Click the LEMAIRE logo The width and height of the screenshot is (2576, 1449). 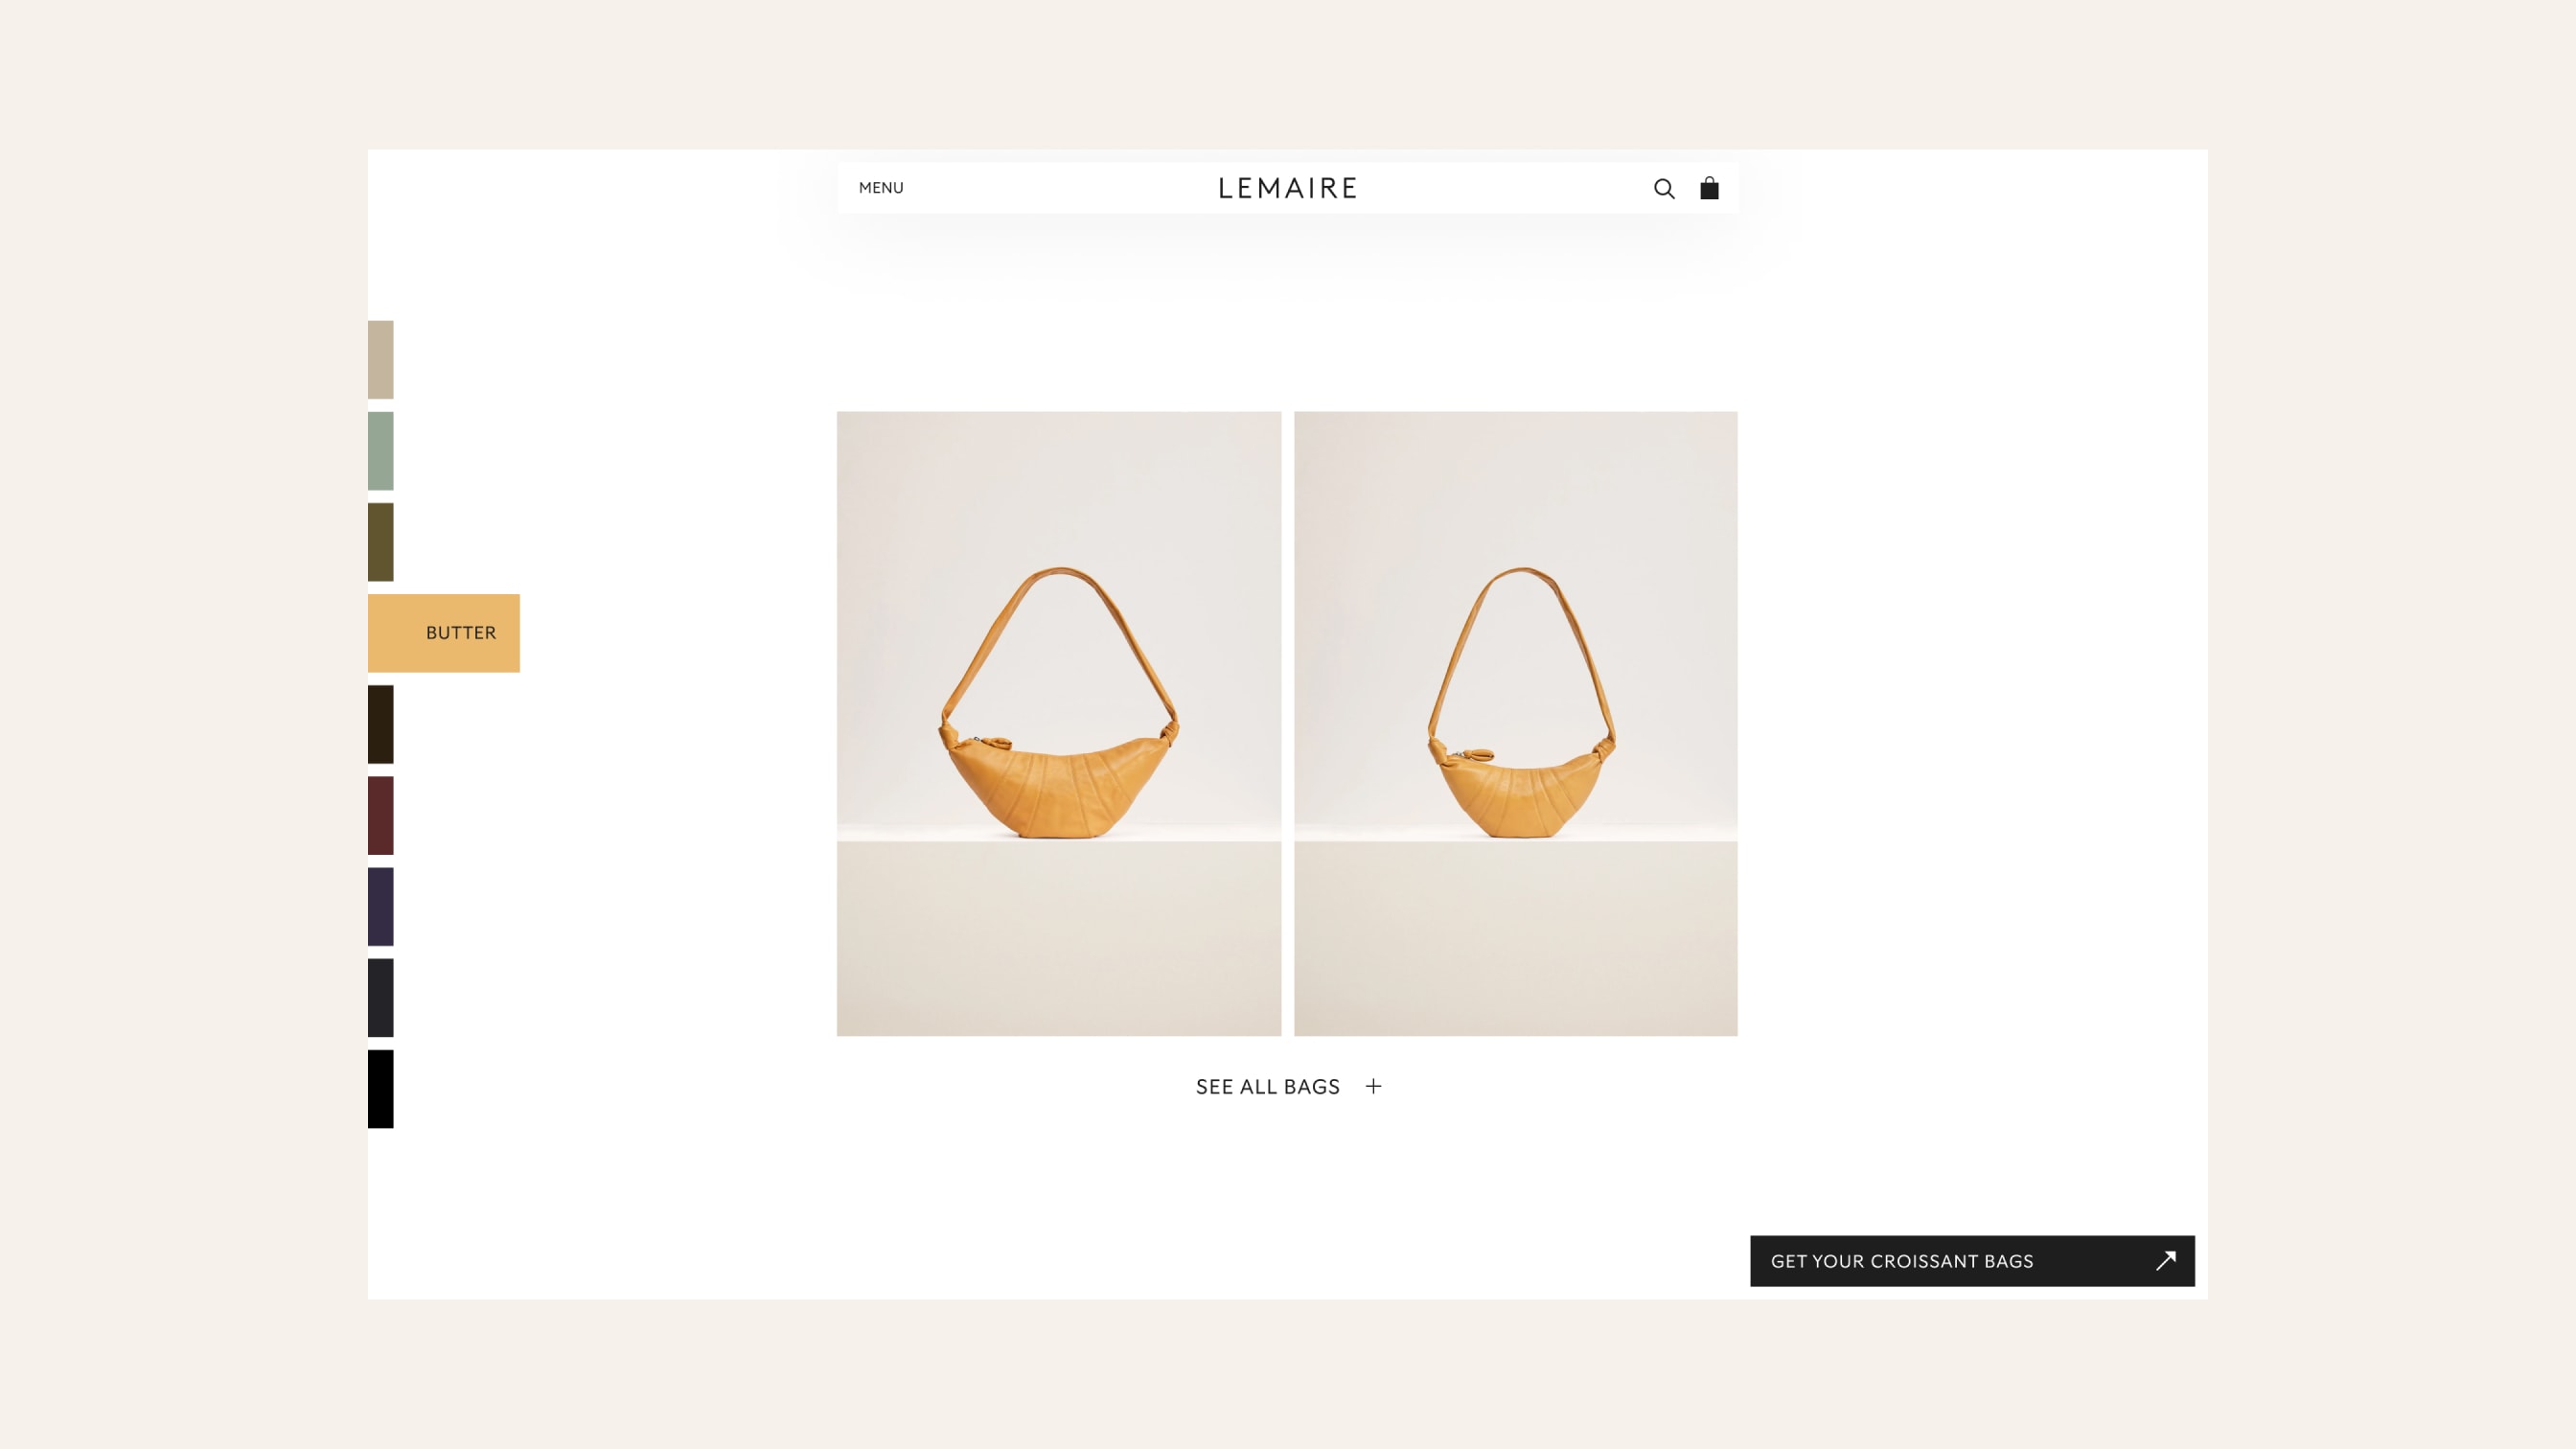[1288, 188]
